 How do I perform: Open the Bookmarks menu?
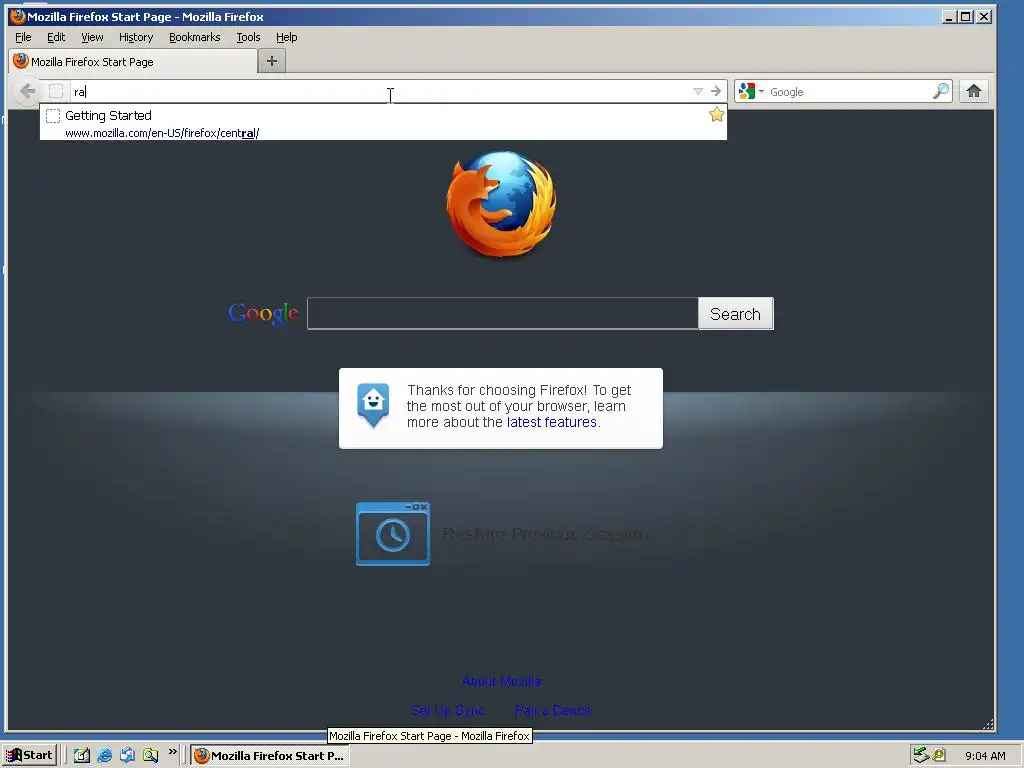coord(195,37)
